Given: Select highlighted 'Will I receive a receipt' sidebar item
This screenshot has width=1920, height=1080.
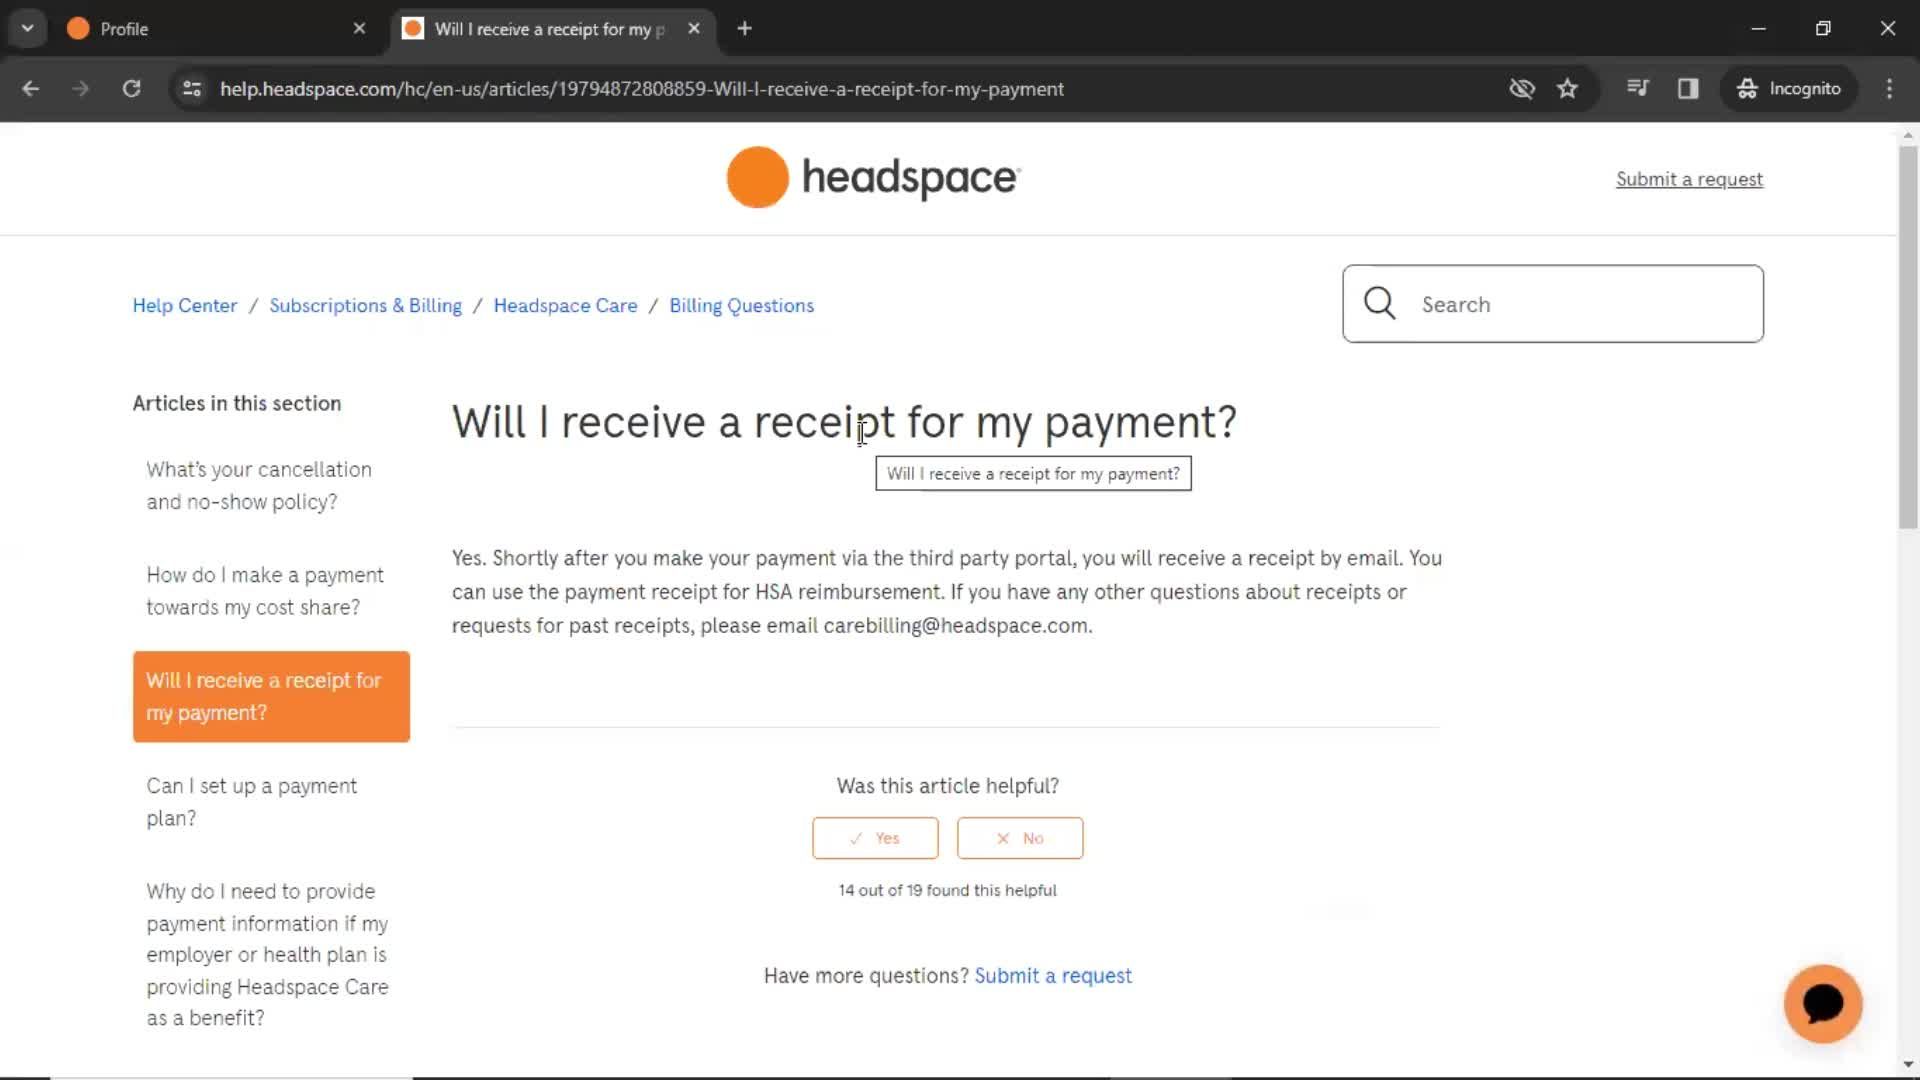Looking at the screenshot, I should (271, 697).
